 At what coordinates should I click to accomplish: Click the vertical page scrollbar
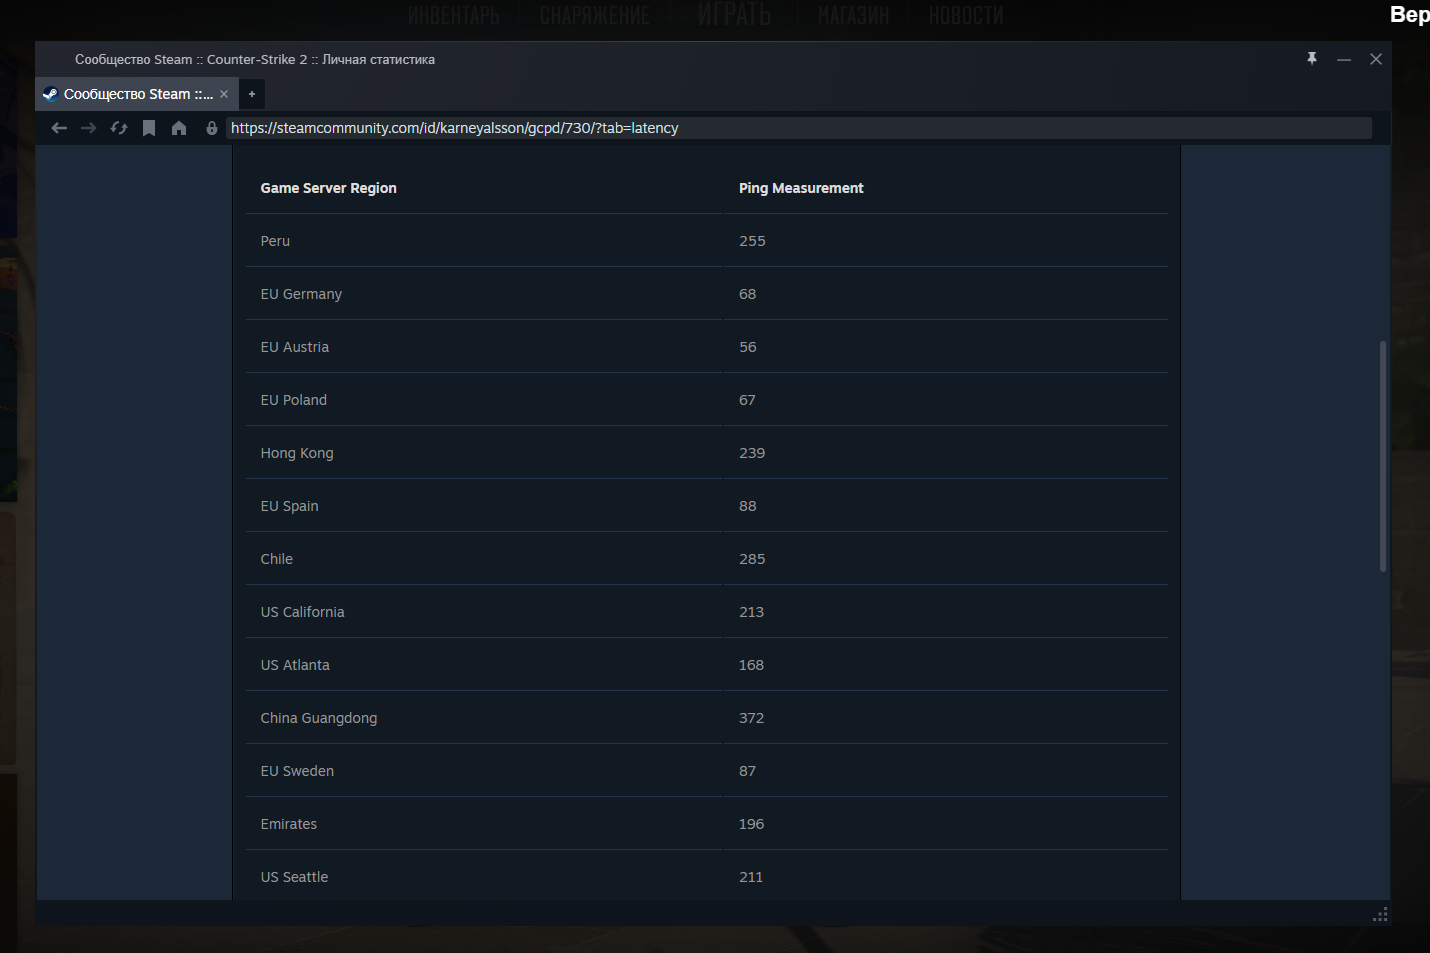[x=1383, y=456]
